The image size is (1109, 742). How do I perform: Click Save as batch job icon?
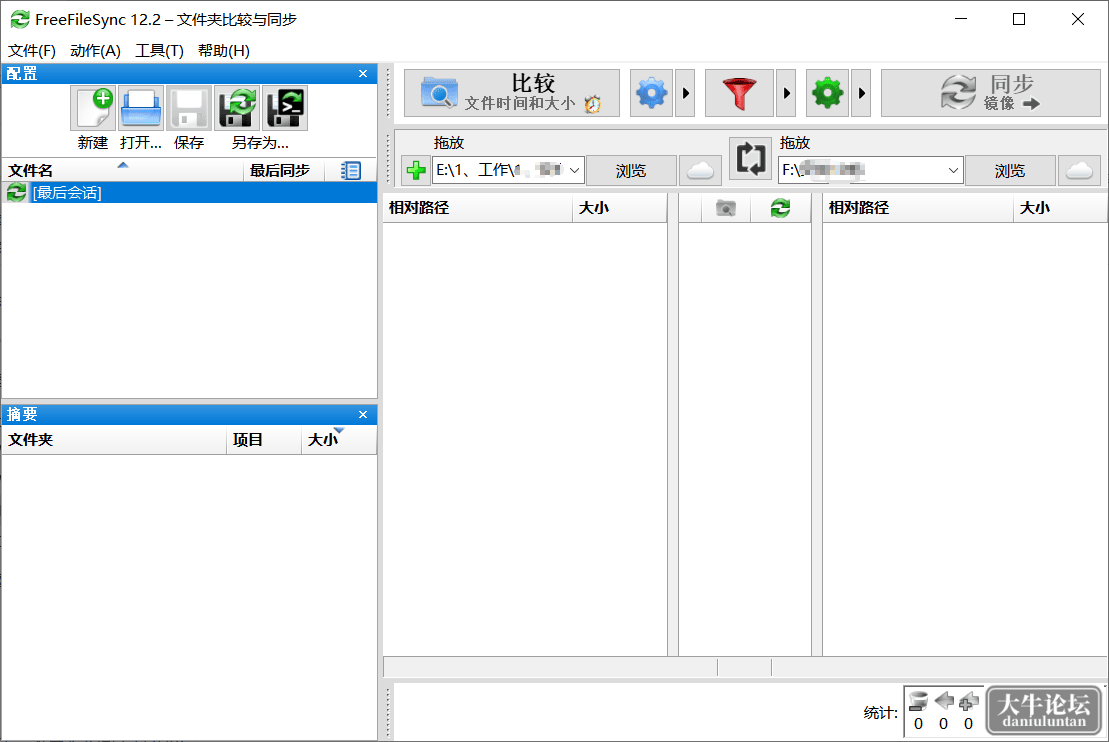[285, 108]
